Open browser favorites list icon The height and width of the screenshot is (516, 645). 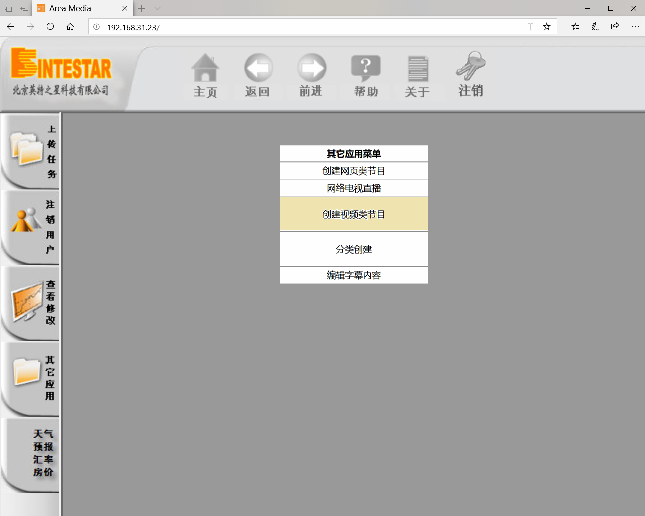pyautogui.click(x=575, y=27)
